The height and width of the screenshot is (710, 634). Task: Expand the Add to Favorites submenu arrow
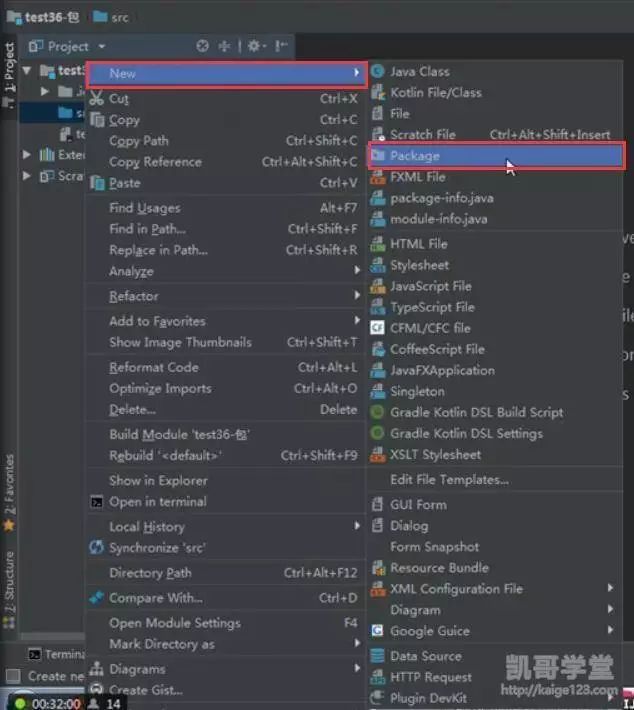coord(357,320)
